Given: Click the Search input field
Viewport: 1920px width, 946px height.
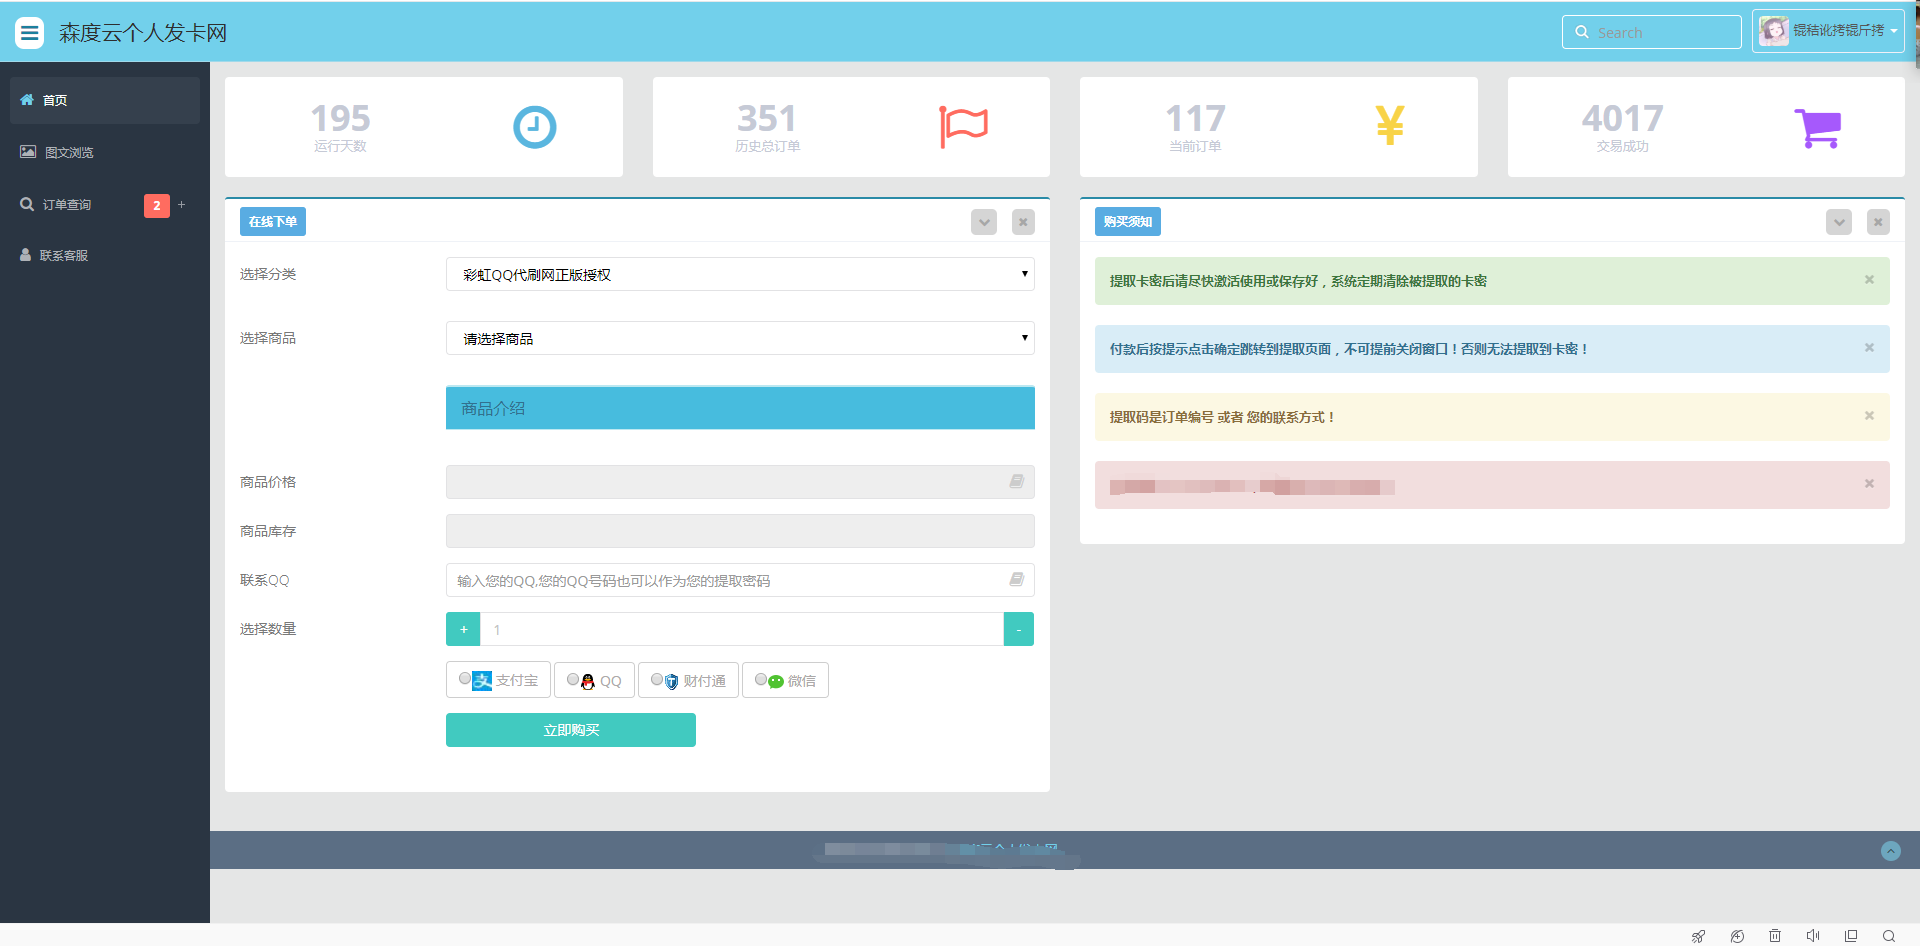Looking at the screenshot, I should point(1652,32).
